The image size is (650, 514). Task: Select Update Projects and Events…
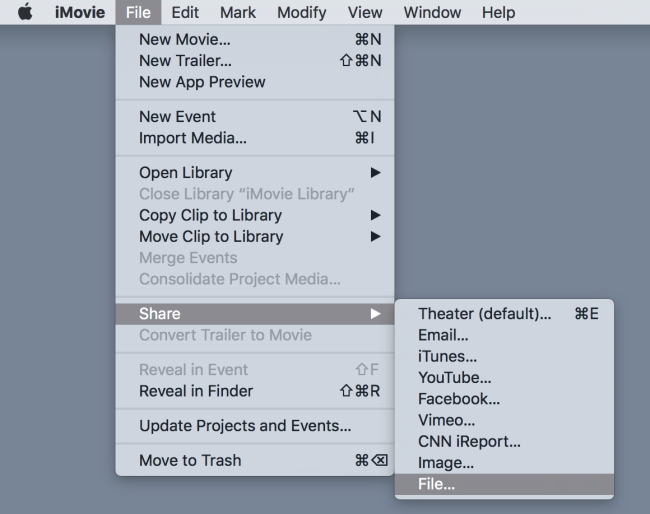(x=255, y=426)
